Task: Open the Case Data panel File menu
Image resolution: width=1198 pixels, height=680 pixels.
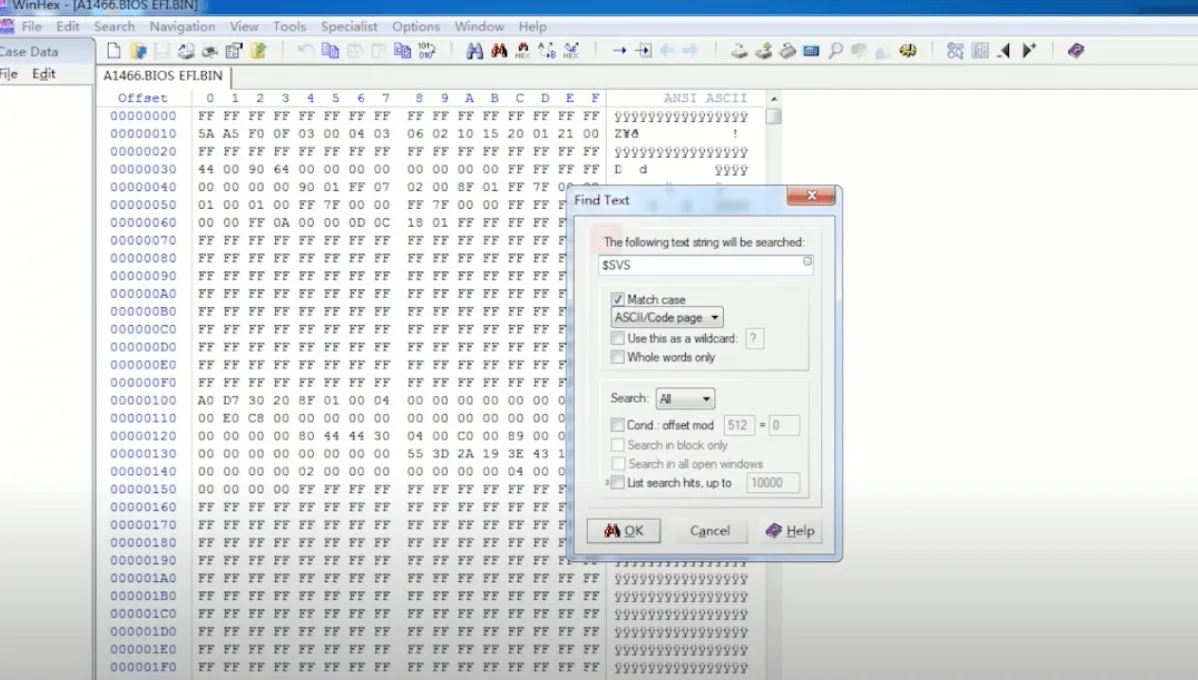Action: pos(9,74)
